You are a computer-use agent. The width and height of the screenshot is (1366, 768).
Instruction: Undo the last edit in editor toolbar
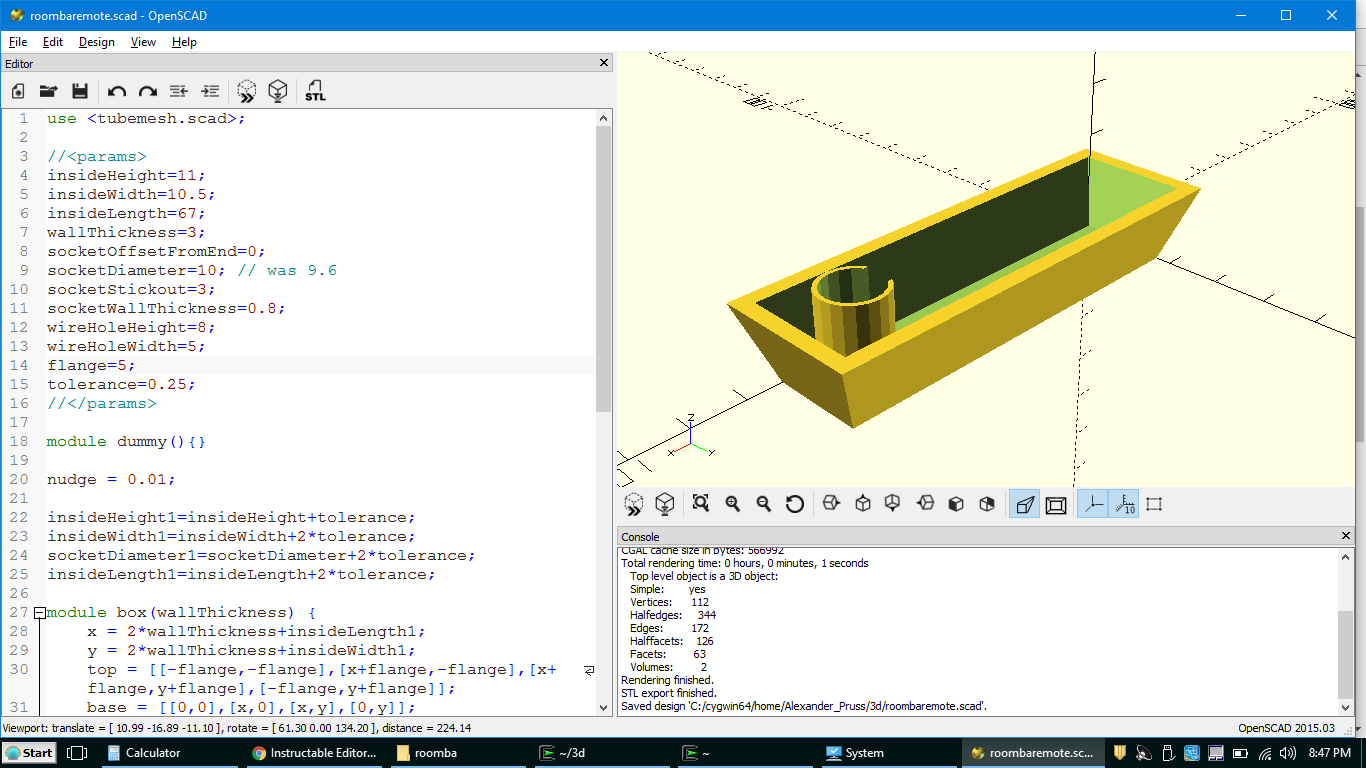click(117, 91)
